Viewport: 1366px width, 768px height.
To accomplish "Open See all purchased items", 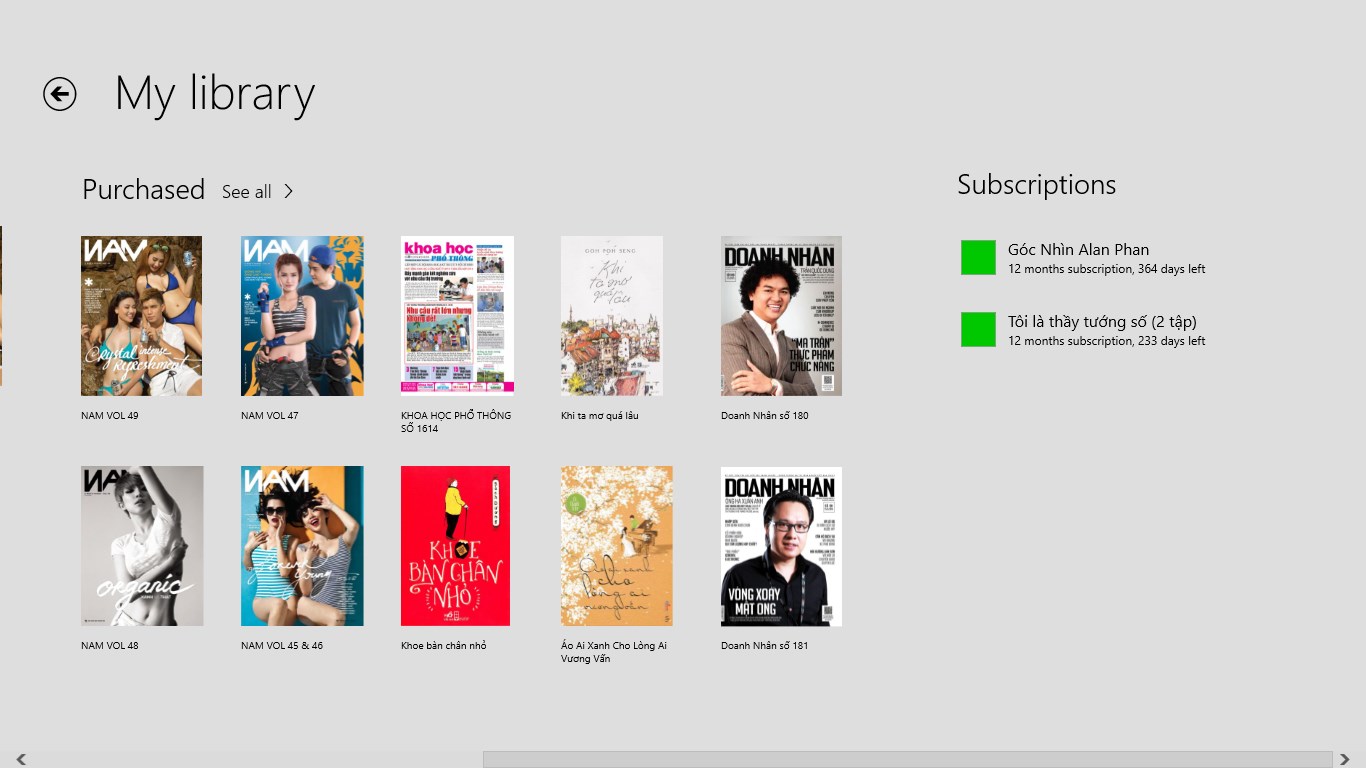I will (x=247, y=192).
